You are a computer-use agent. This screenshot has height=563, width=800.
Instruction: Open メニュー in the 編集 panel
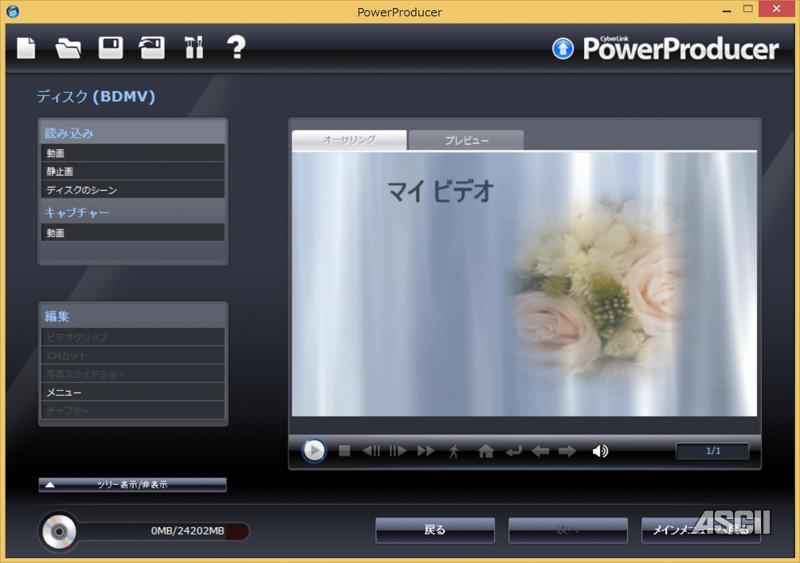tap(133, 392)
